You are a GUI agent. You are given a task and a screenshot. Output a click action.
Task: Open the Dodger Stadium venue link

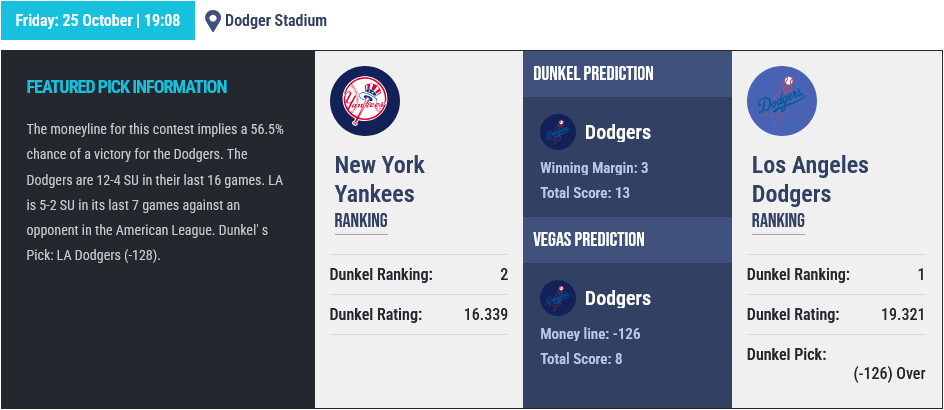tap(276, 20)
